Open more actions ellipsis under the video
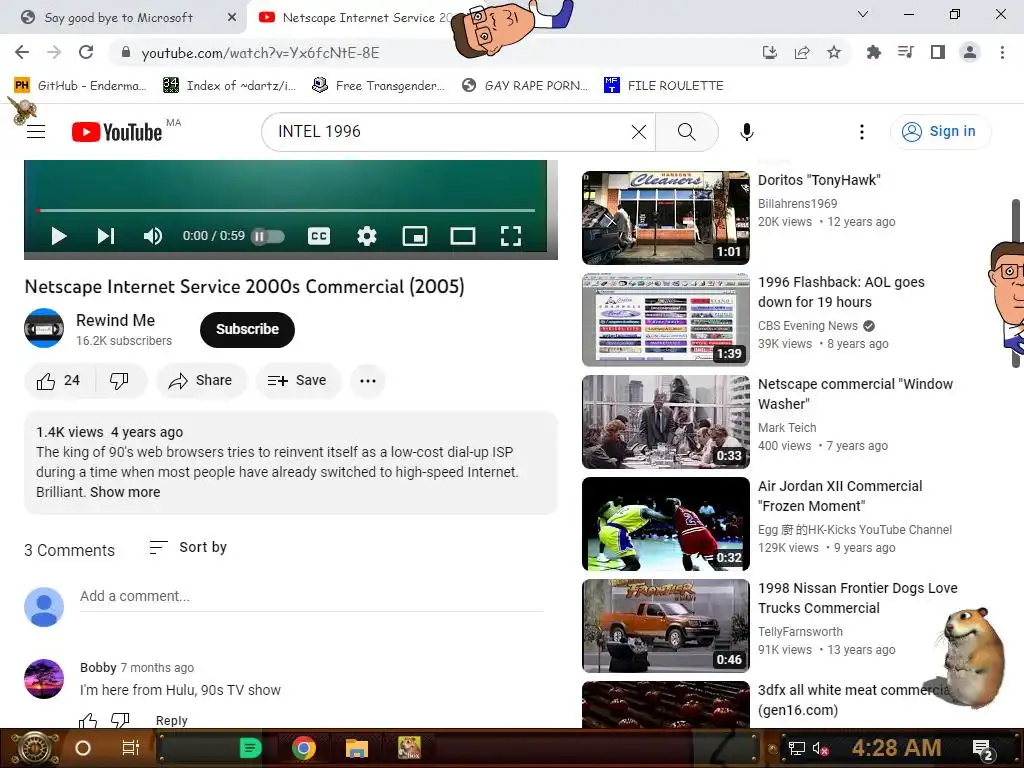 (x=368, y=381)
